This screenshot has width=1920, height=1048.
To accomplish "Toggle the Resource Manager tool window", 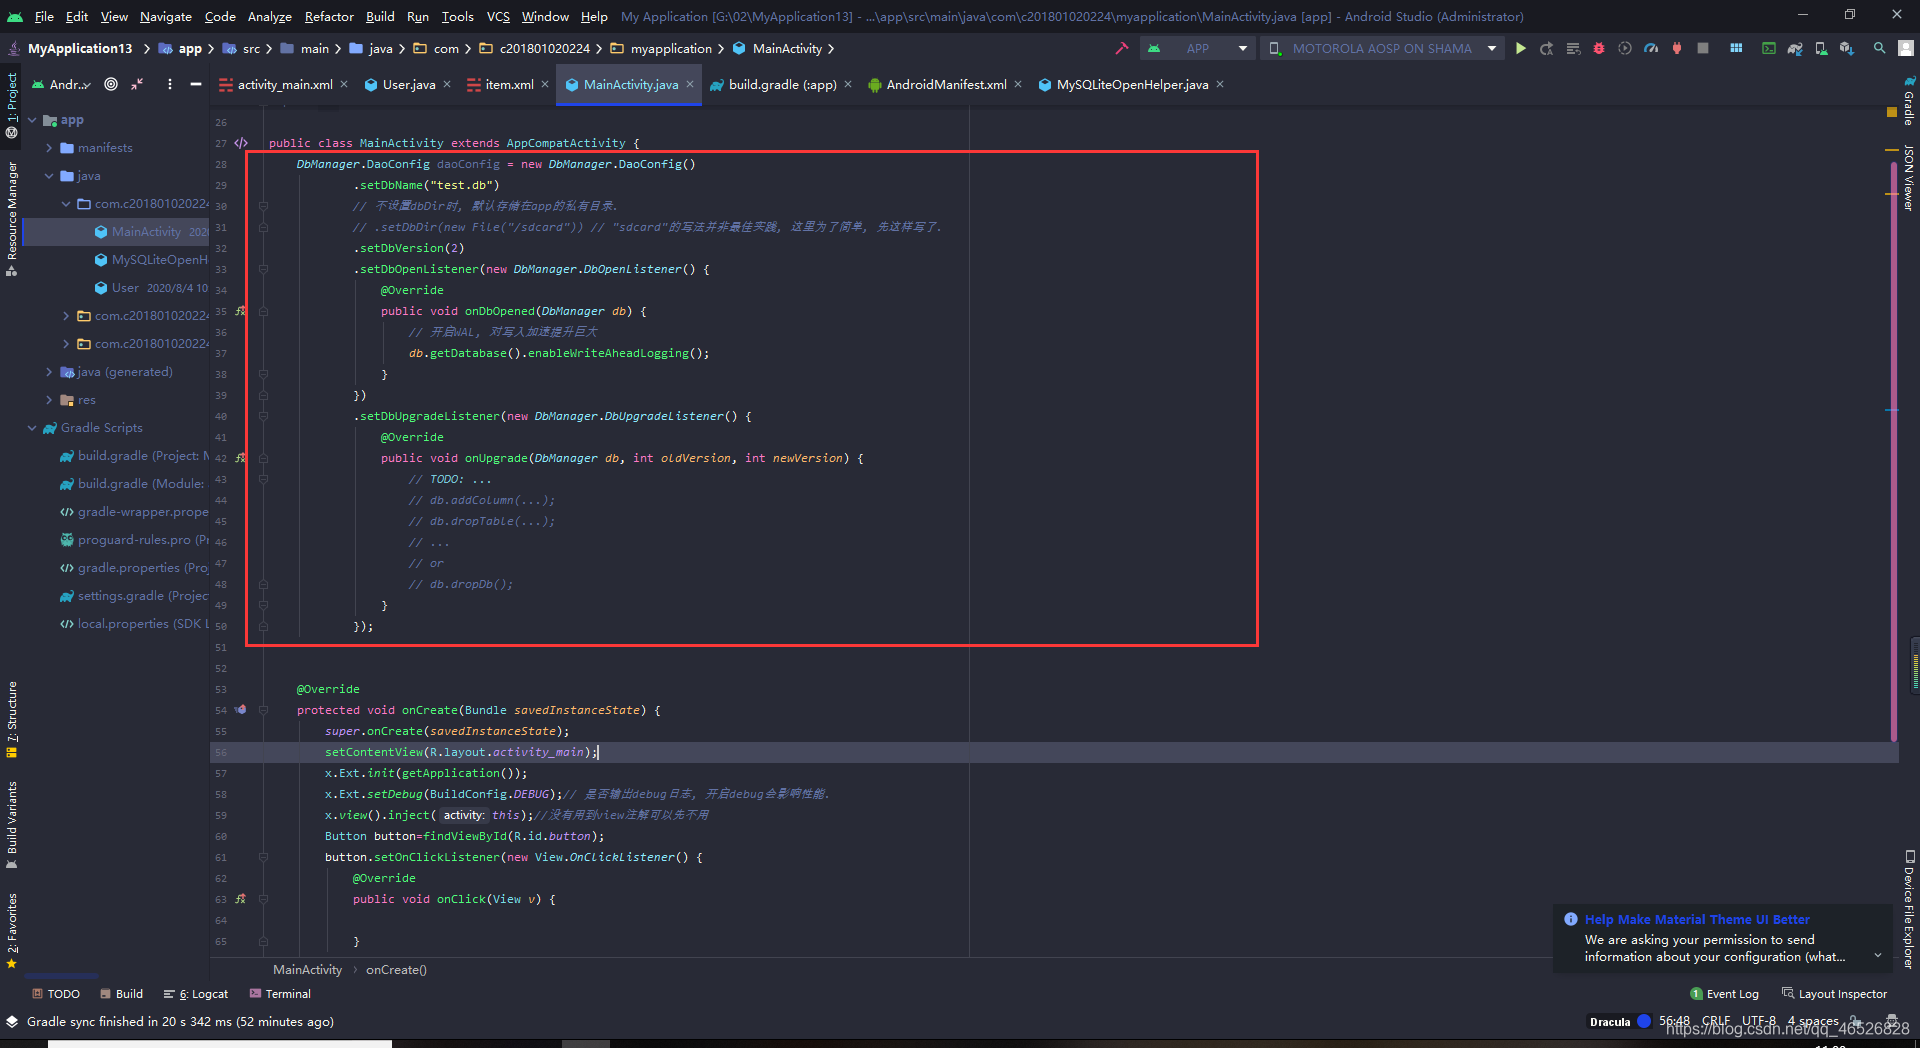I will click(x=12, y=218).
